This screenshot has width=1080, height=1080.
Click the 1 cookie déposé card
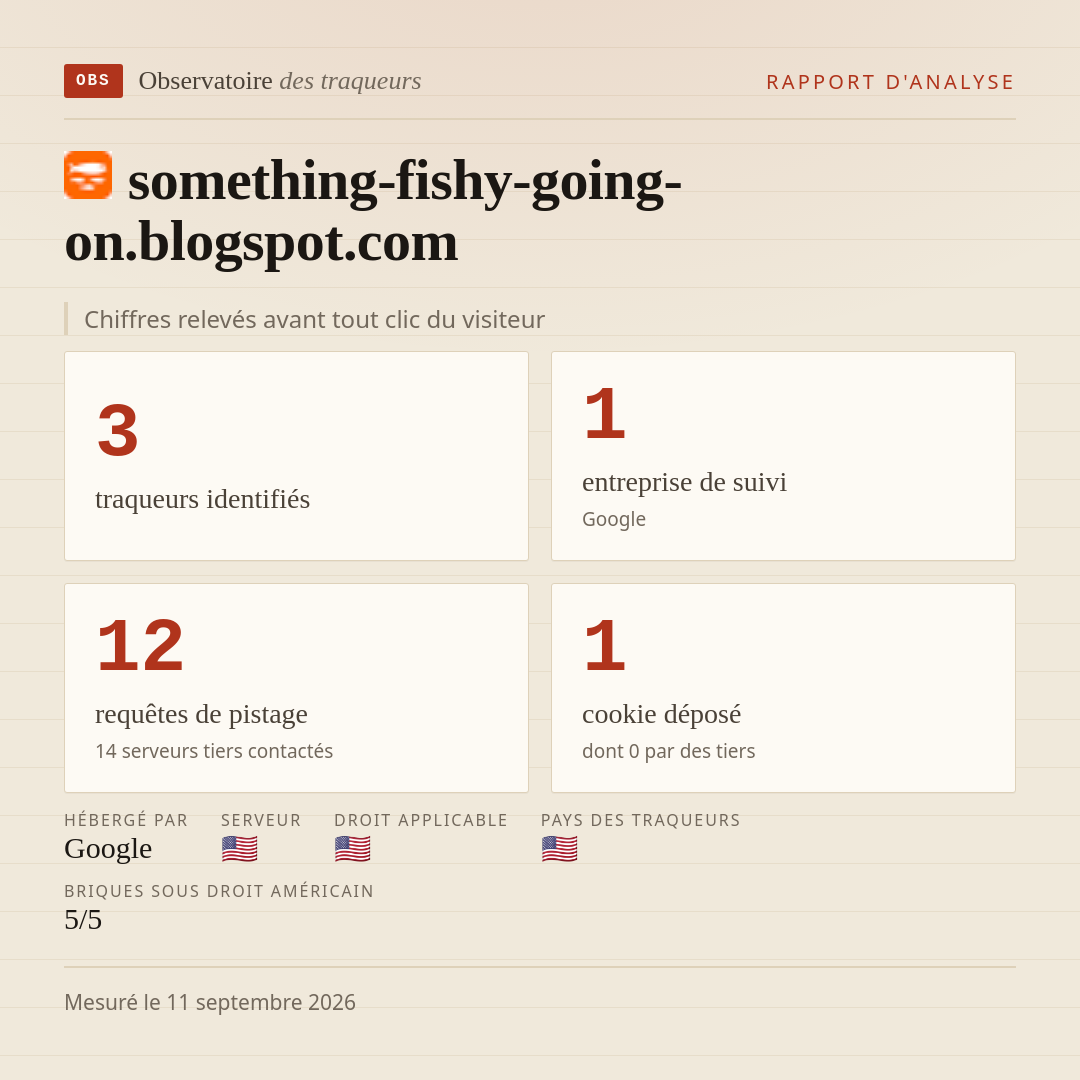coord(783,688)
